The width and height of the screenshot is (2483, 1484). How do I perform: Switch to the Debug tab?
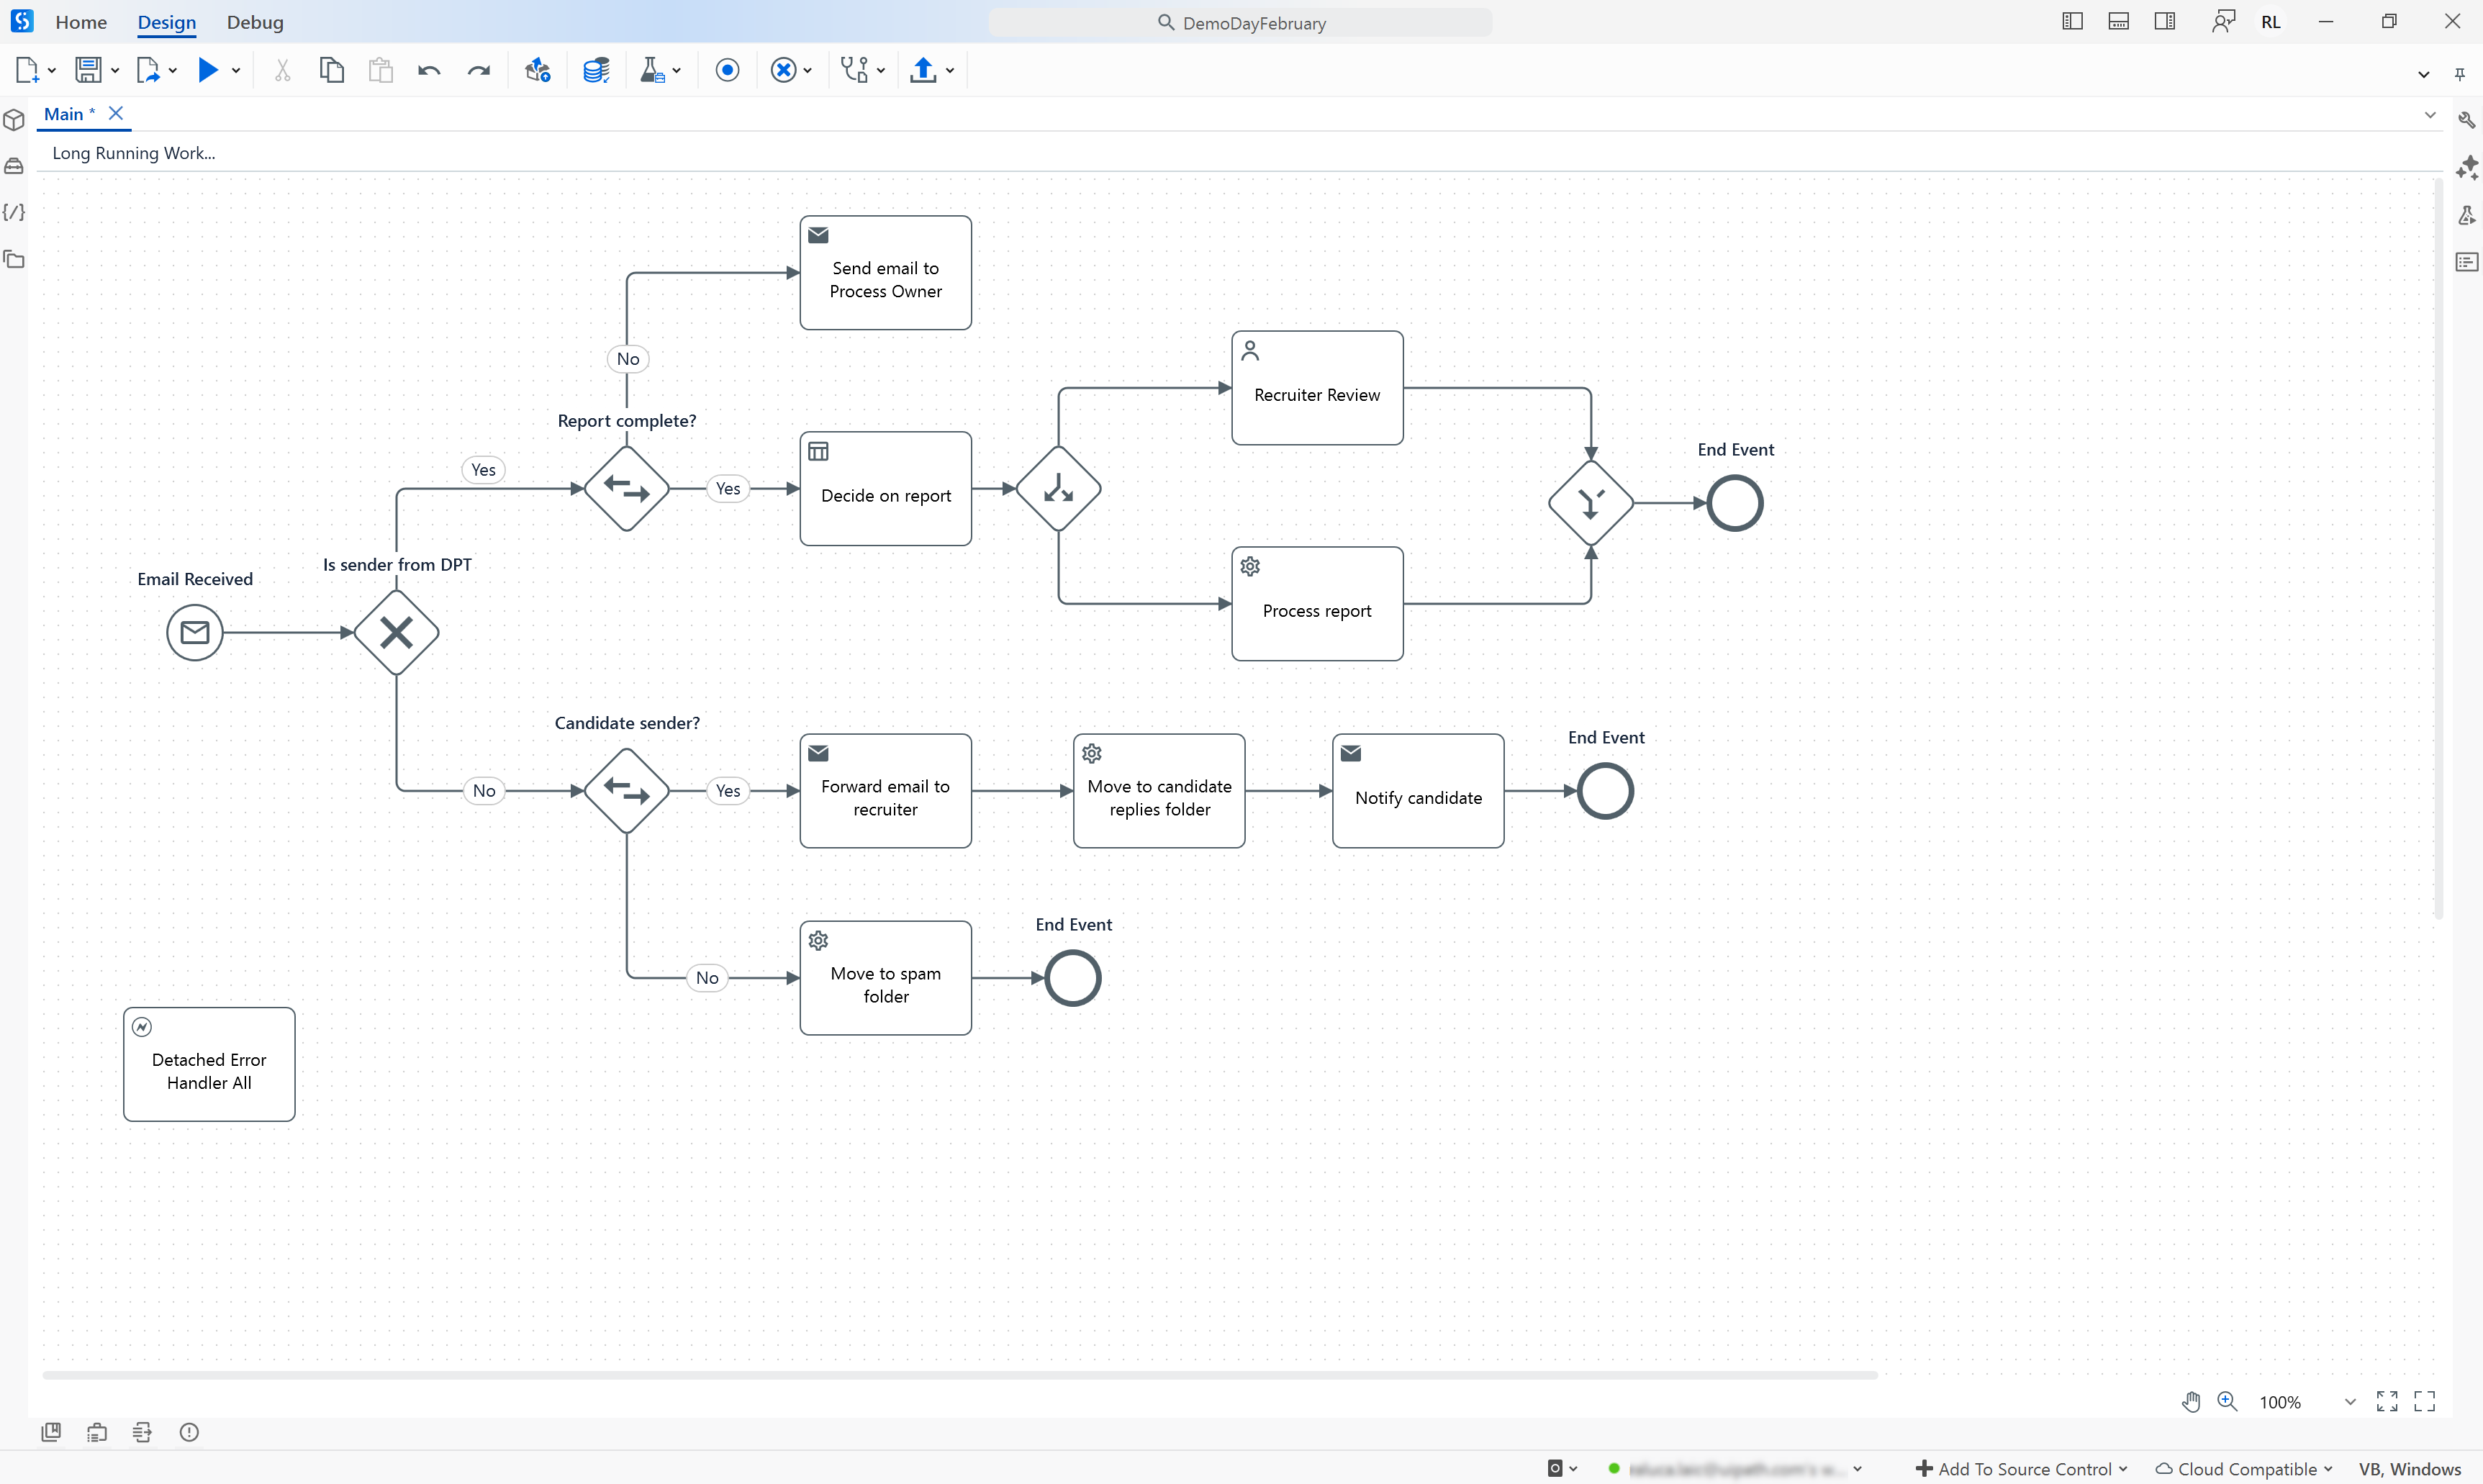[x=254, y=22]
